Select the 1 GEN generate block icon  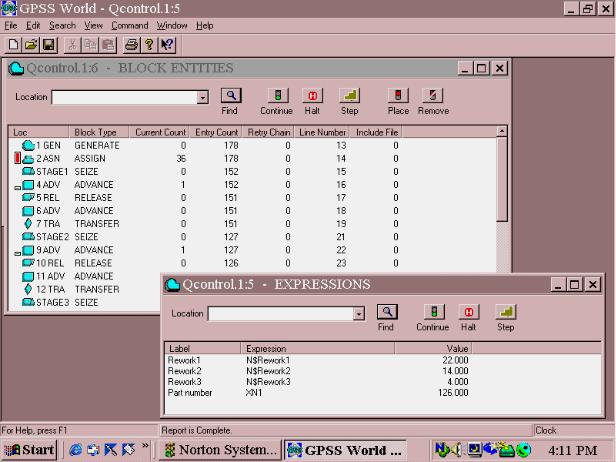tap(28, 145)
